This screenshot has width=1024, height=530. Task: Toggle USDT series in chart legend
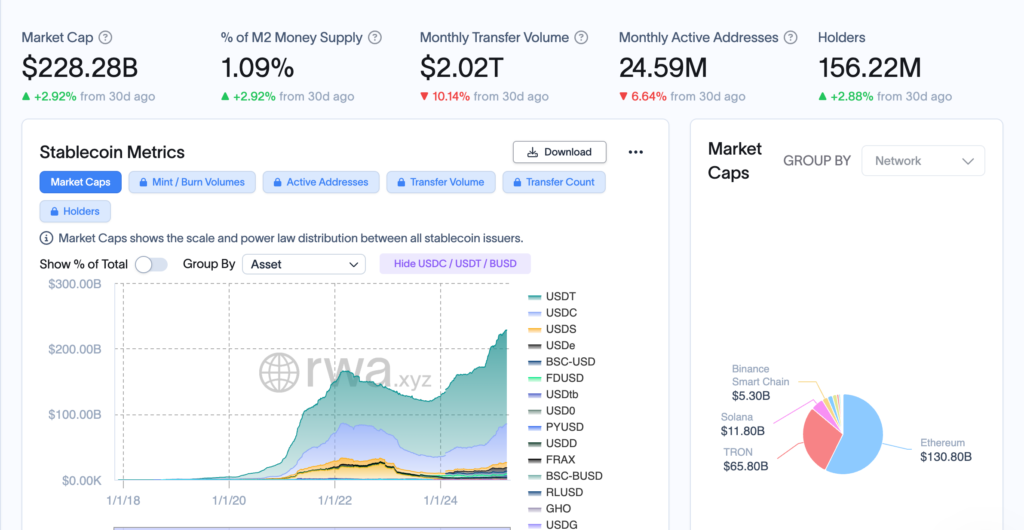560,297
